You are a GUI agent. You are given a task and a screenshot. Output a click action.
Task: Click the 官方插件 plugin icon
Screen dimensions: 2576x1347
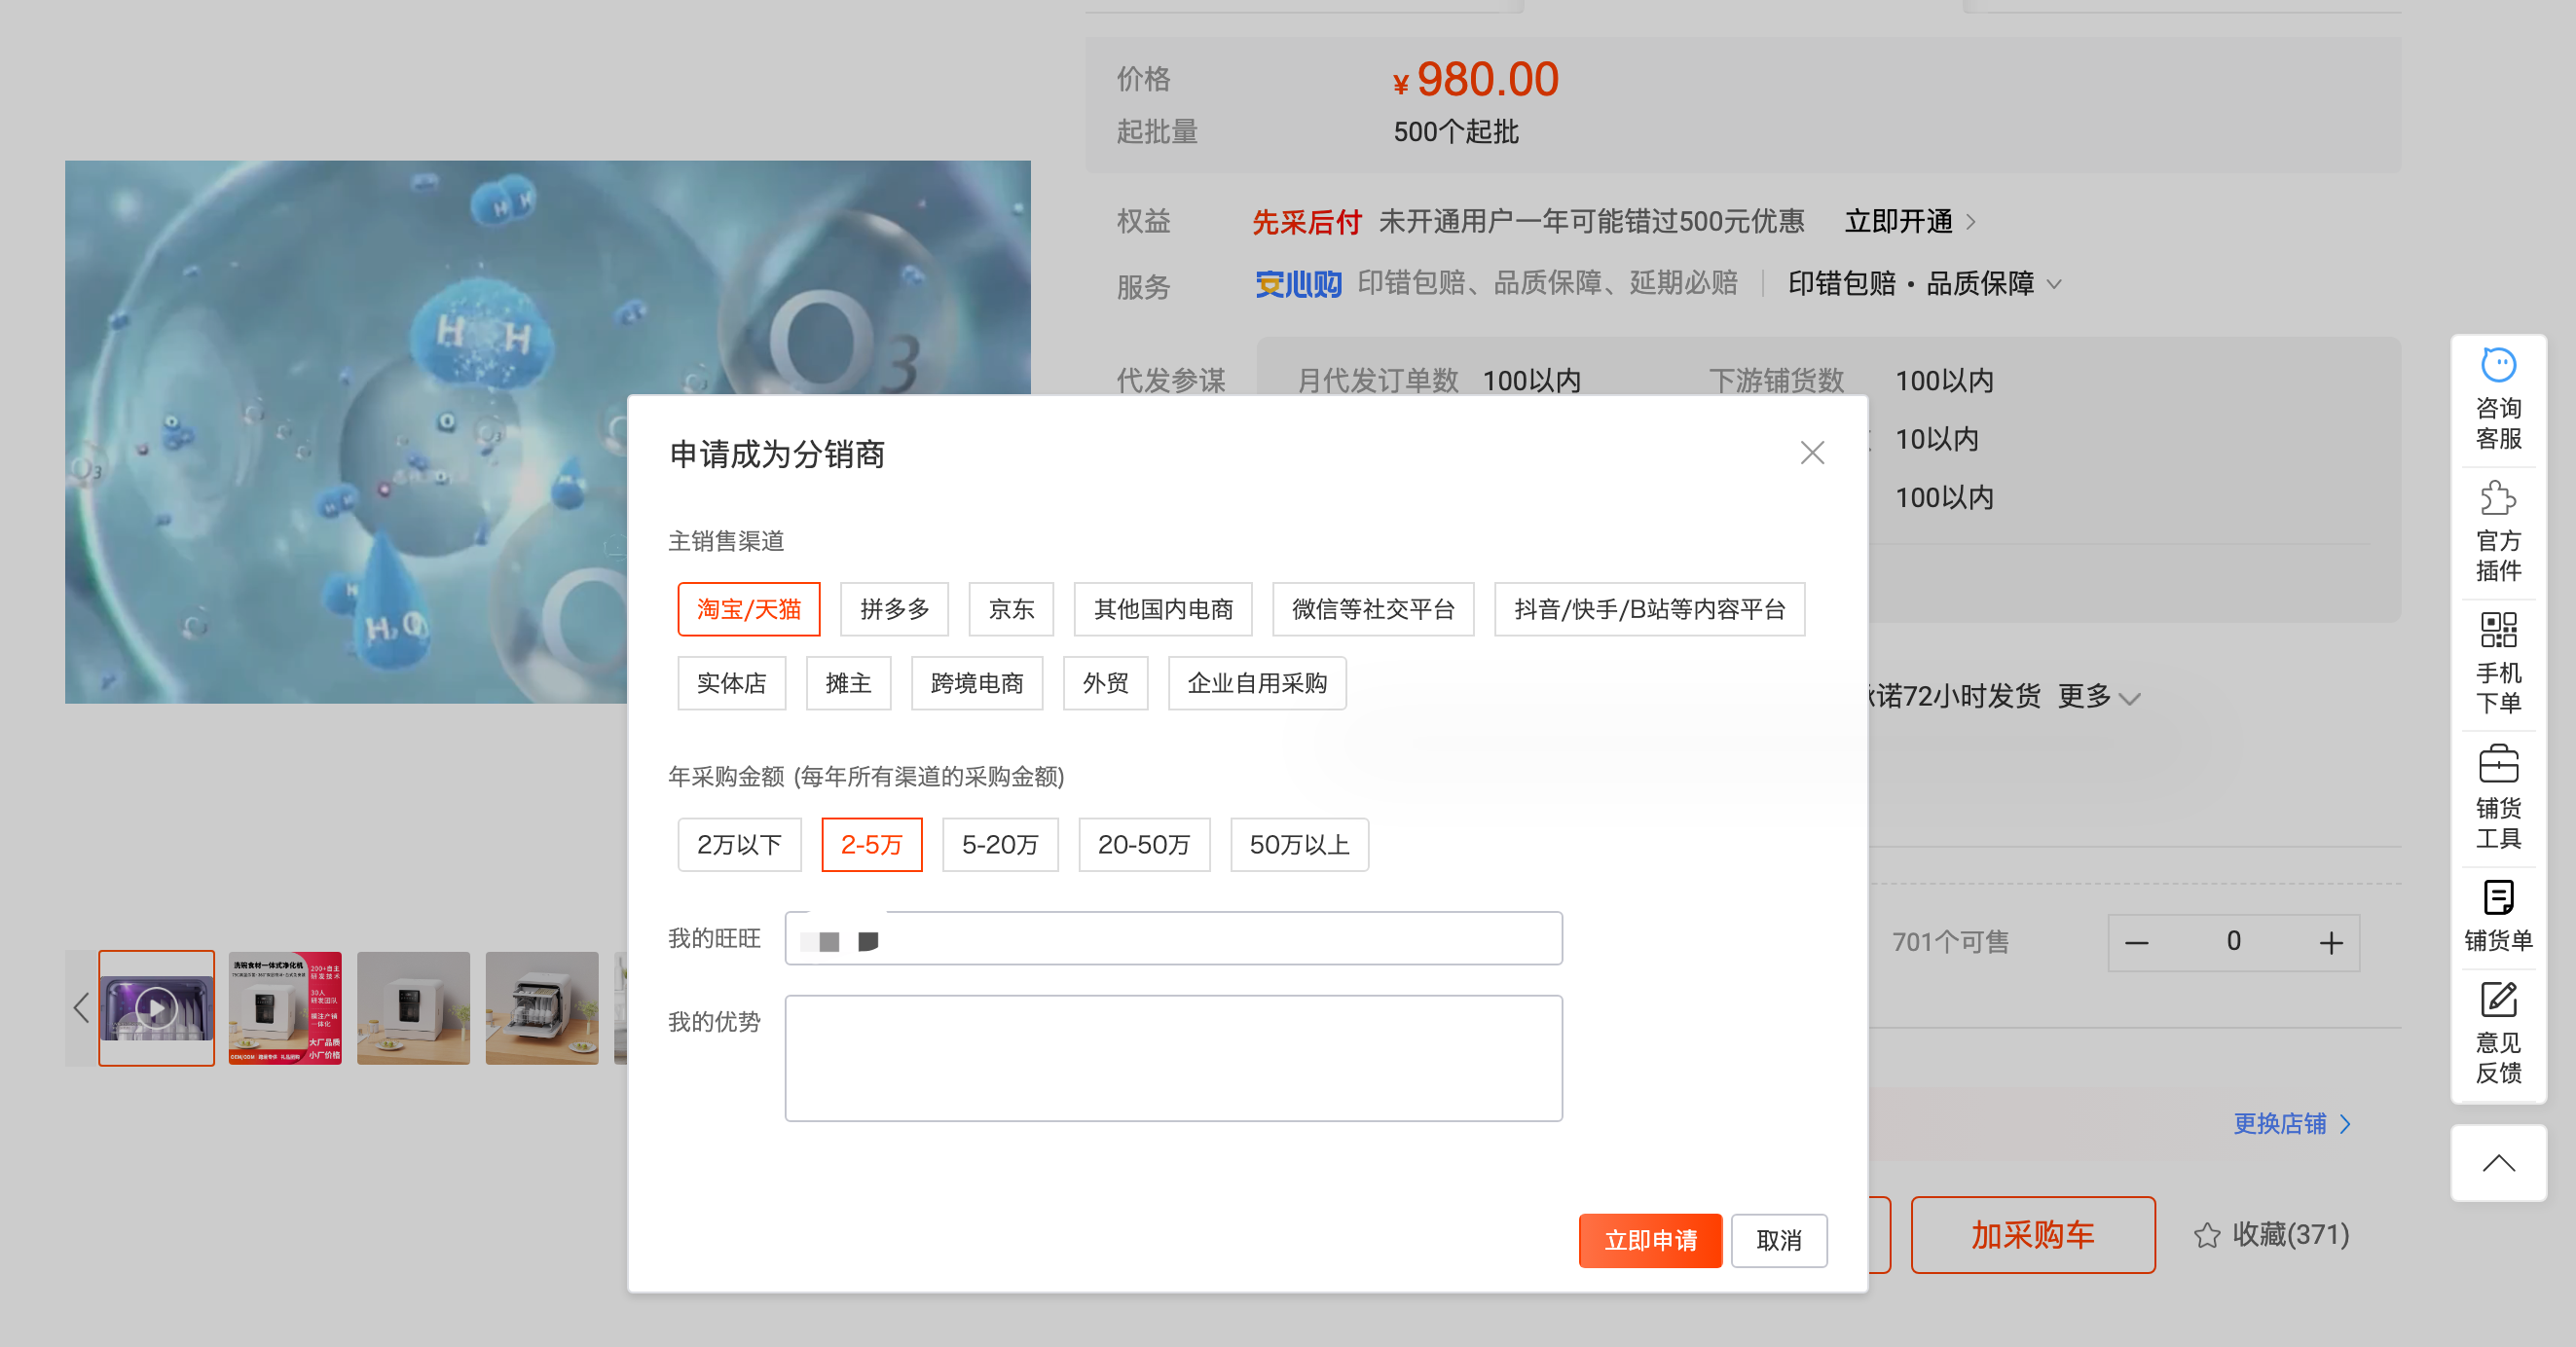coord(2497,499)
